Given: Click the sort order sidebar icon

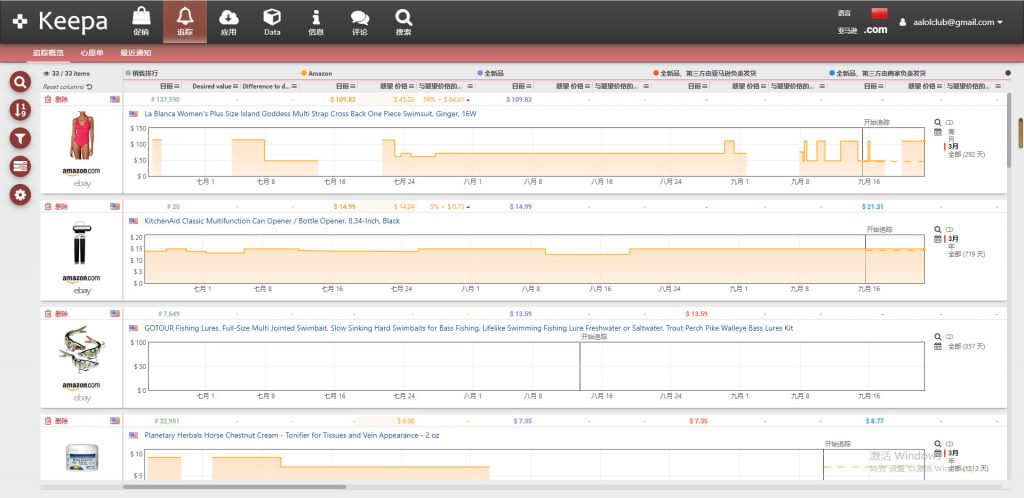Looking at the screenshot, I should point(18,110).
